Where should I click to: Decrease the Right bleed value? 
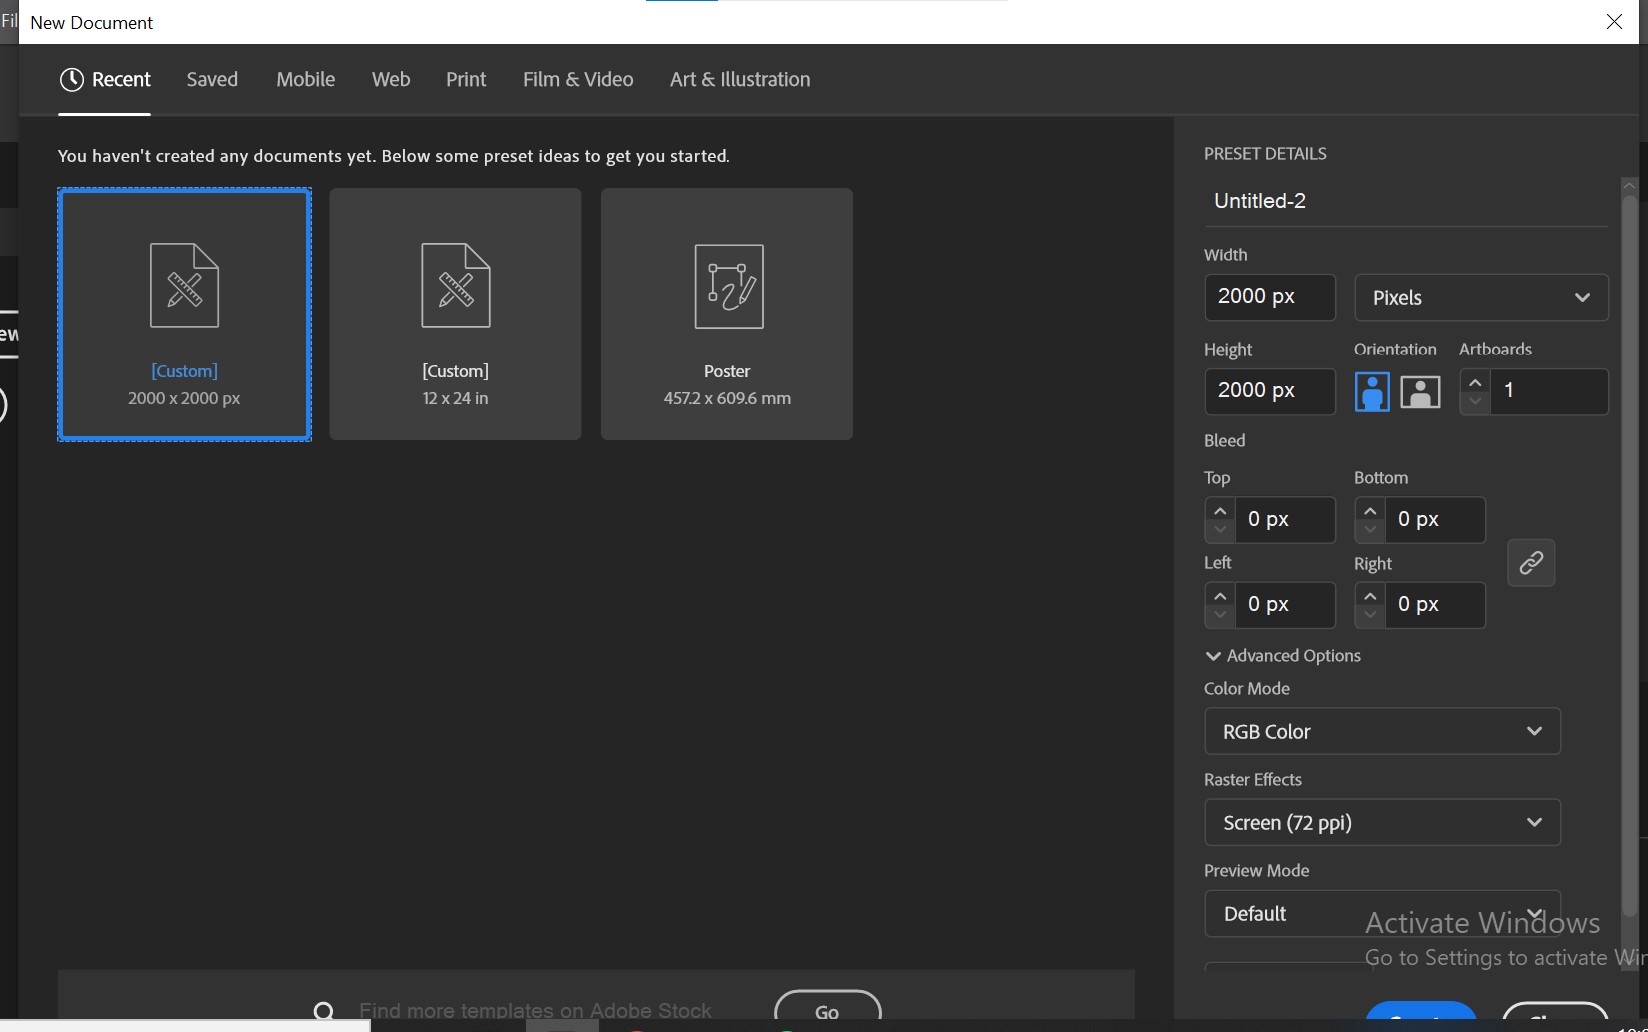(1370, 615)
